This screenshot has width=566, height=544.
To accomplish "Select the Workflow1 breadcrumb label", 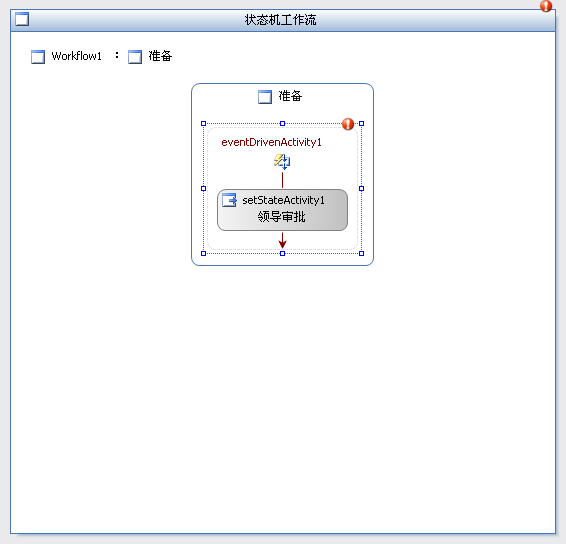I will [x=77, y=56].
